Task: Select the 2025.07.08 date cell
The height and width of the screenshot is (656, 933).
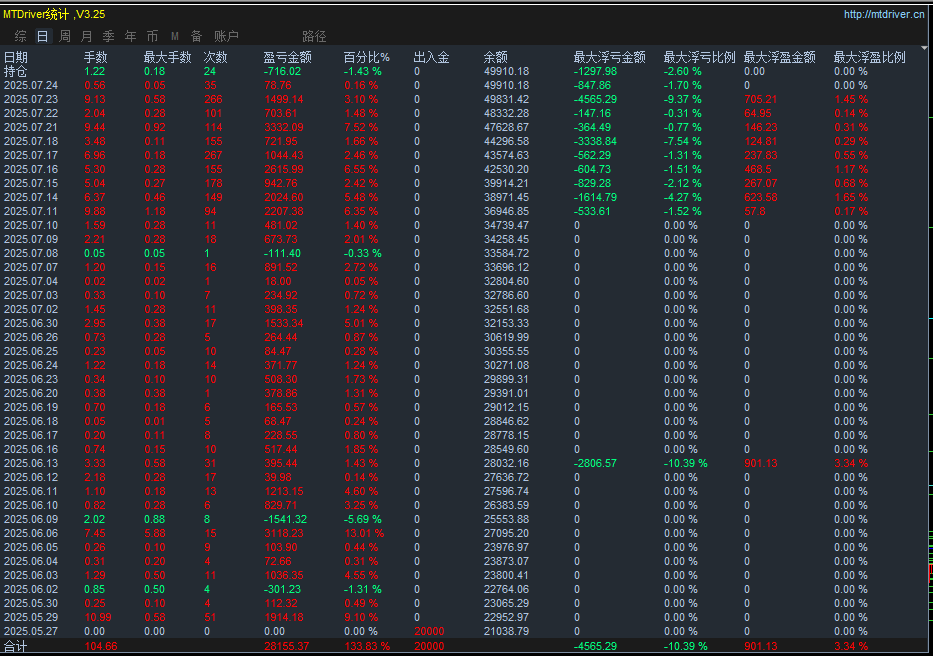Action: coord(31,253)
